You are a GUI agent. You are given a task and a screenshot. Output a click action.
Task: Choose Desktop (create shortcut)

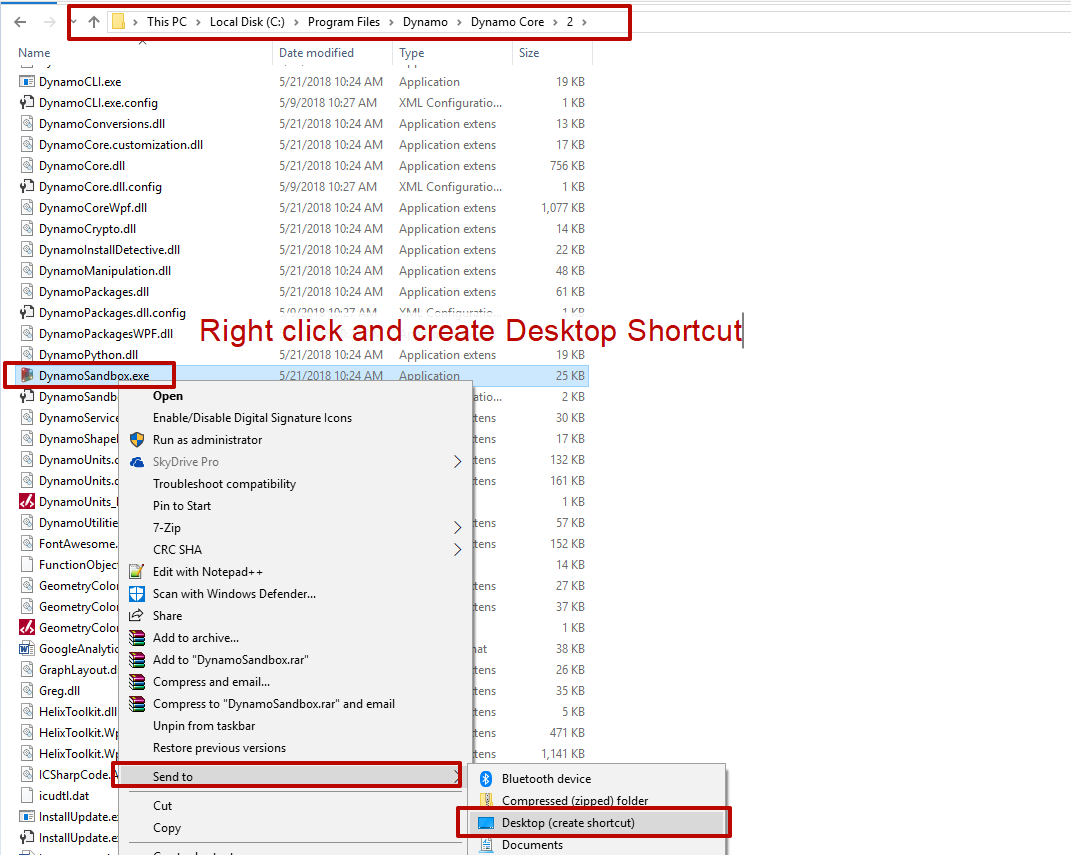[x=568, y=823]
